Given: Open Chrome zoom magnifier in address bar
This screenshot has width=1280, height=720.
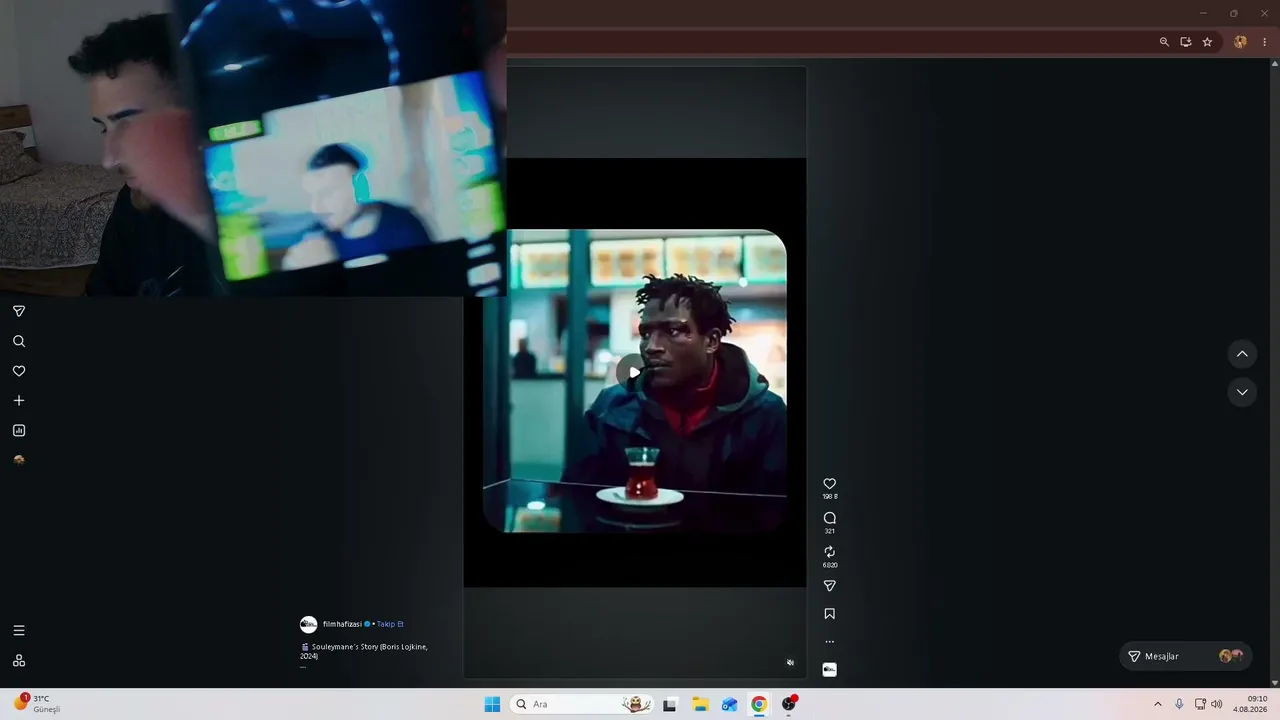Looking at the screenshot, I should [1164, 42].
